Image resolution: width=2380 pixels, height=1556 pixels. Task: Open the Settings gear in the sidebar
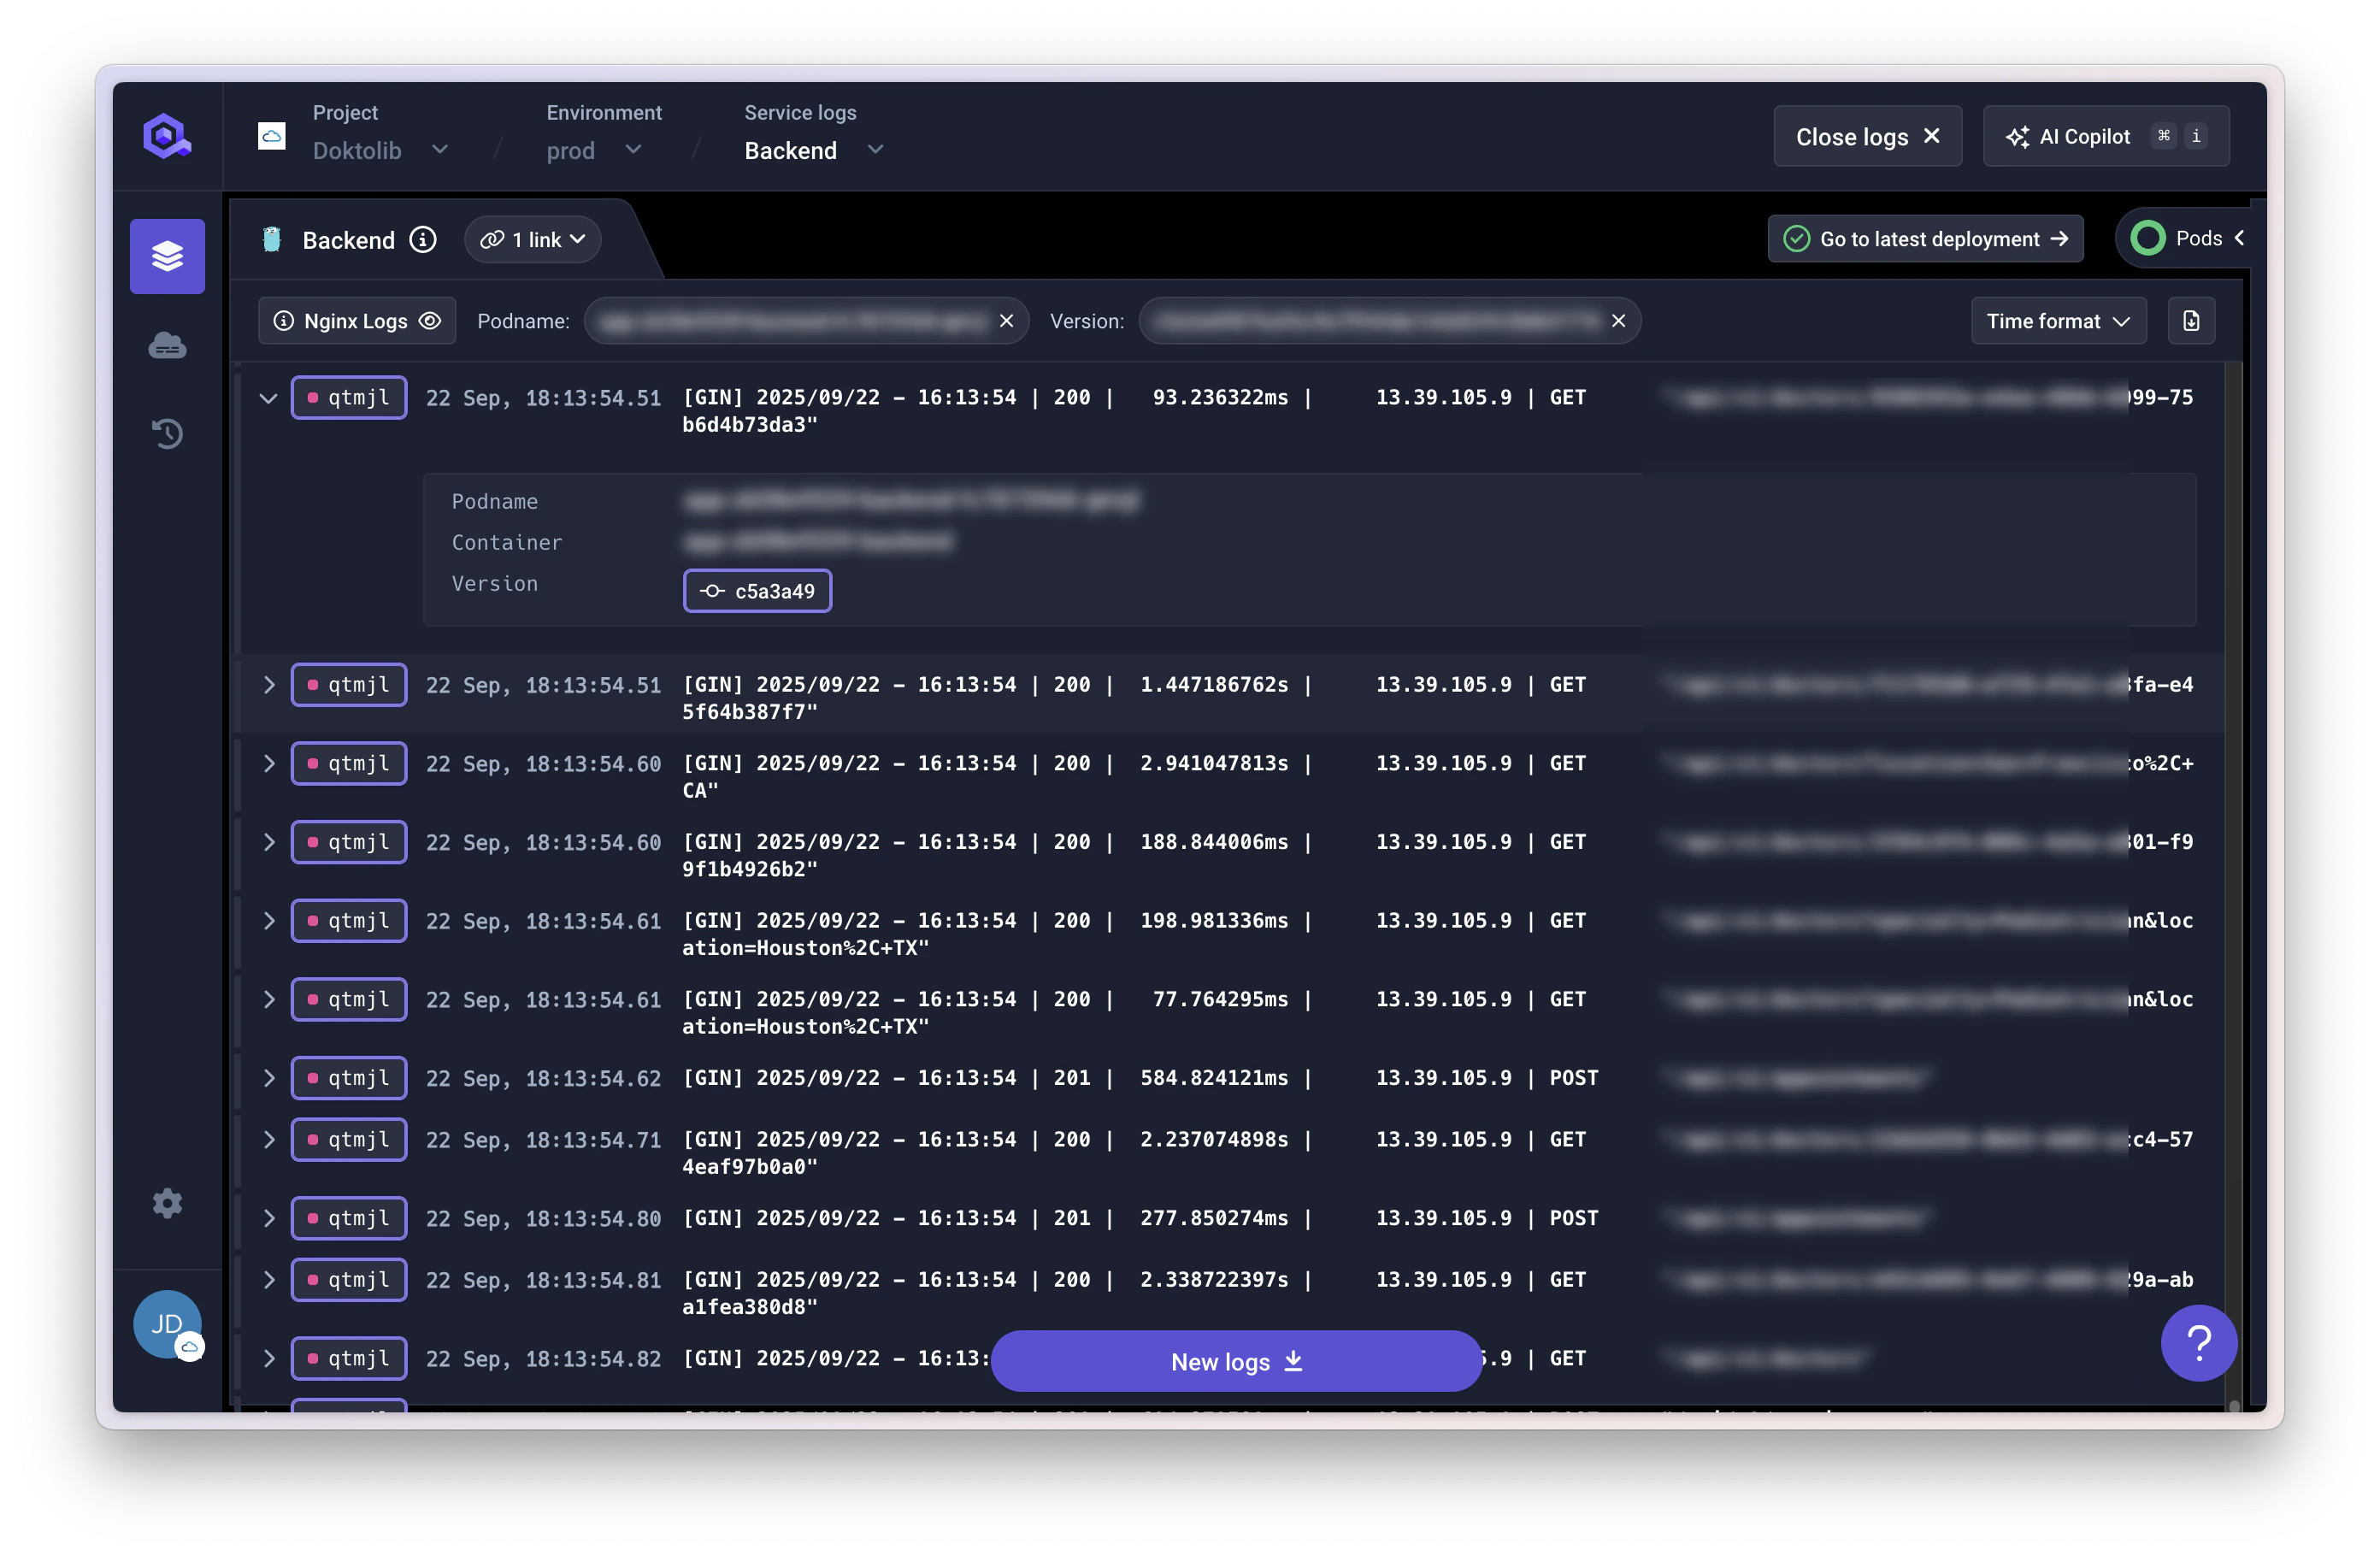tap(167, 1203)
